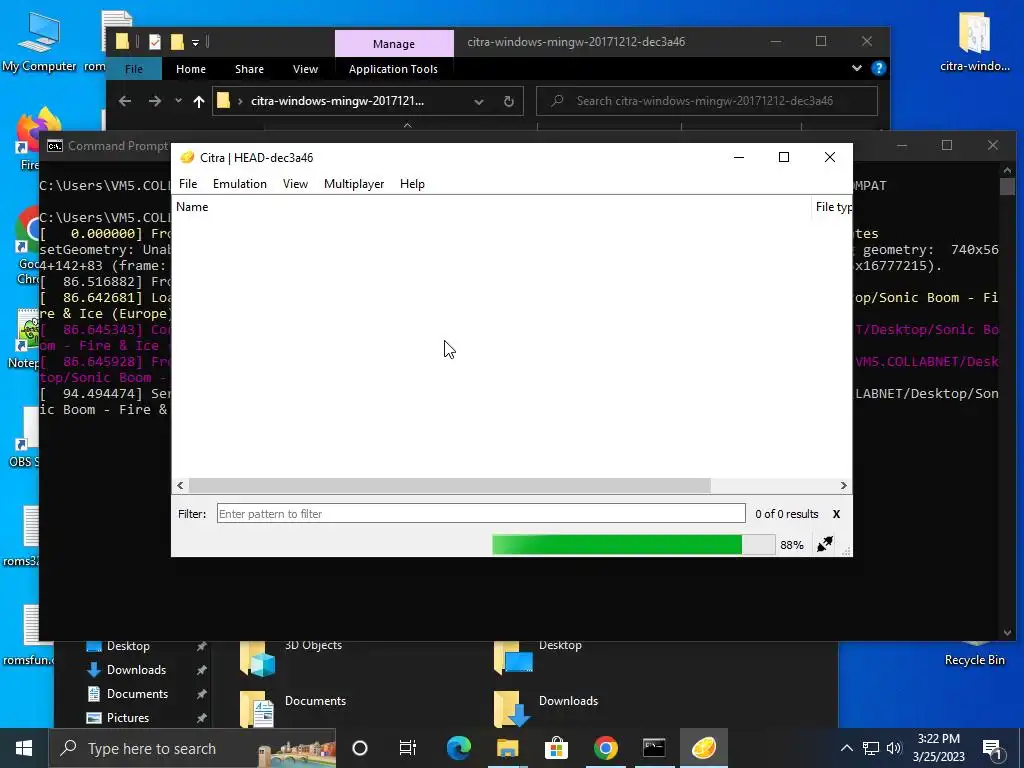Screen dimensions: 1024x768
Task: Select the Documents folder in Explorer's main pane
Action: (x=293, y=709)
